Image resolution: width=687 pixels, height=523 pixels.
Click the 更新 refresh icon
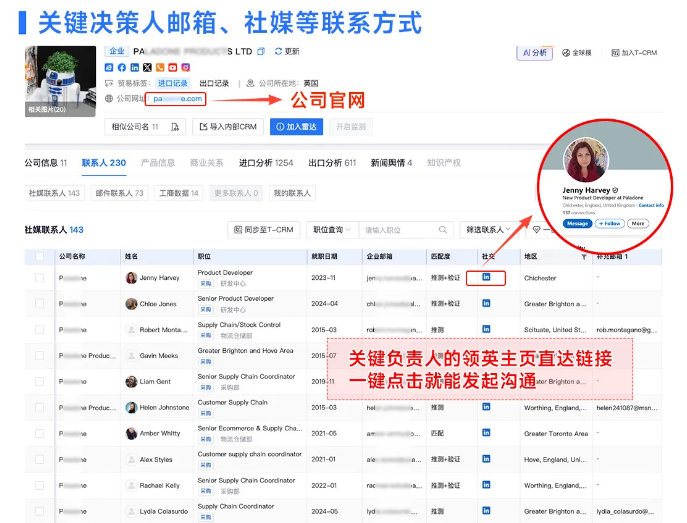pyautogui.click(x=277, y=51)
